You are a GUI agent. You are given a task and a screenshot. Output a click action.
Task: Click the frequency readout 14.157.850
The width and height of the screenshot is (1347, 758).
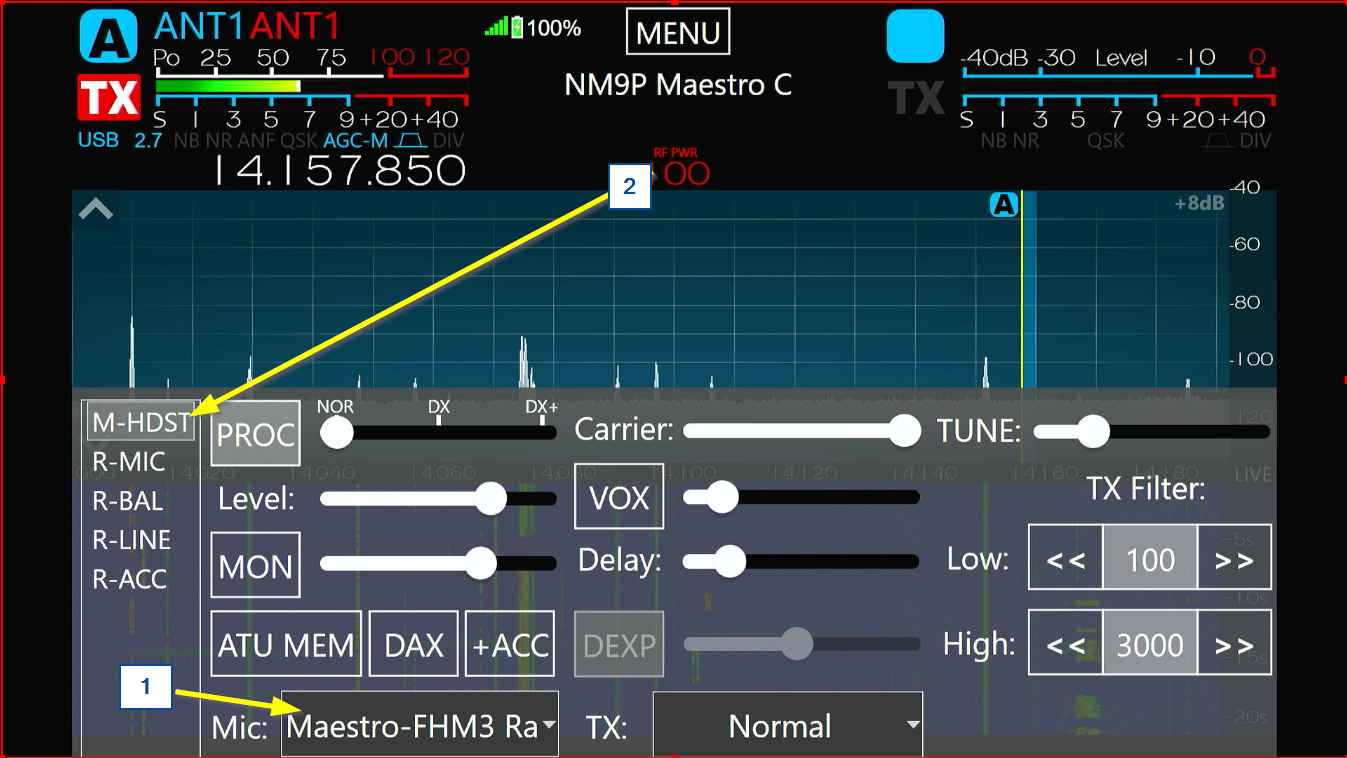click(340, 171)
